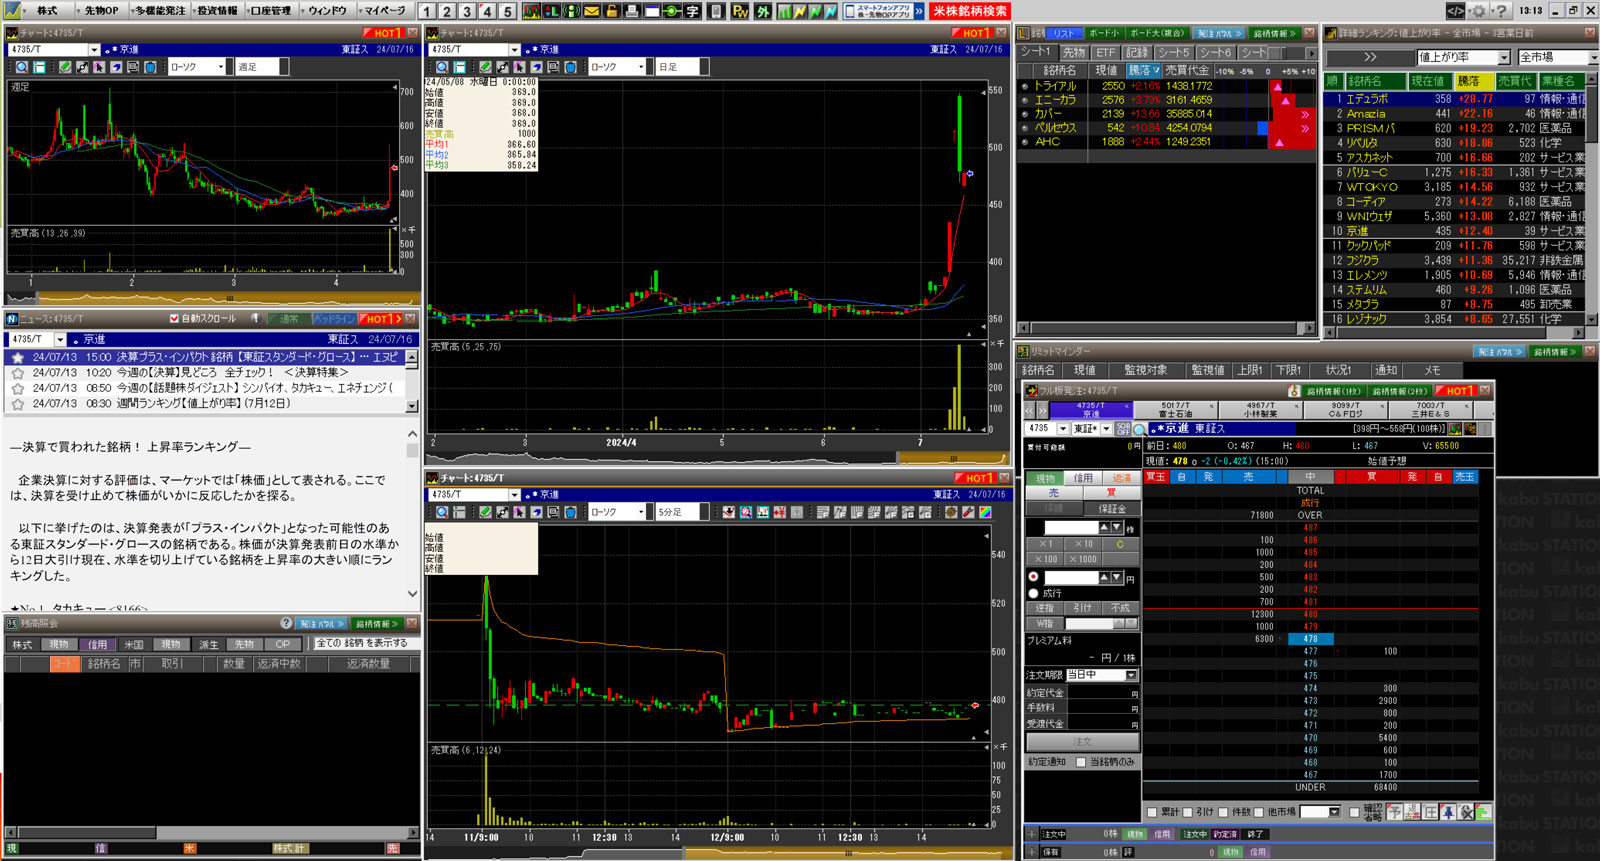Click the printer icon in top toolbar
The width and height of the screenshot is (1600, 861).
pos(631,11)
